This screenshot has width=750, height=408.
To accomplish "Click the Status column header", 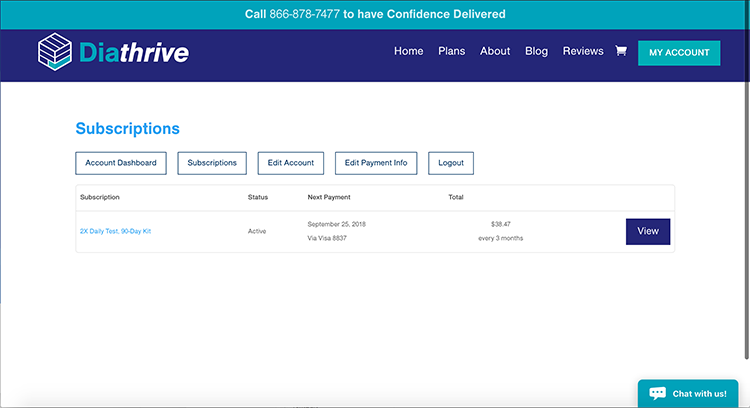I will [258, 197].
